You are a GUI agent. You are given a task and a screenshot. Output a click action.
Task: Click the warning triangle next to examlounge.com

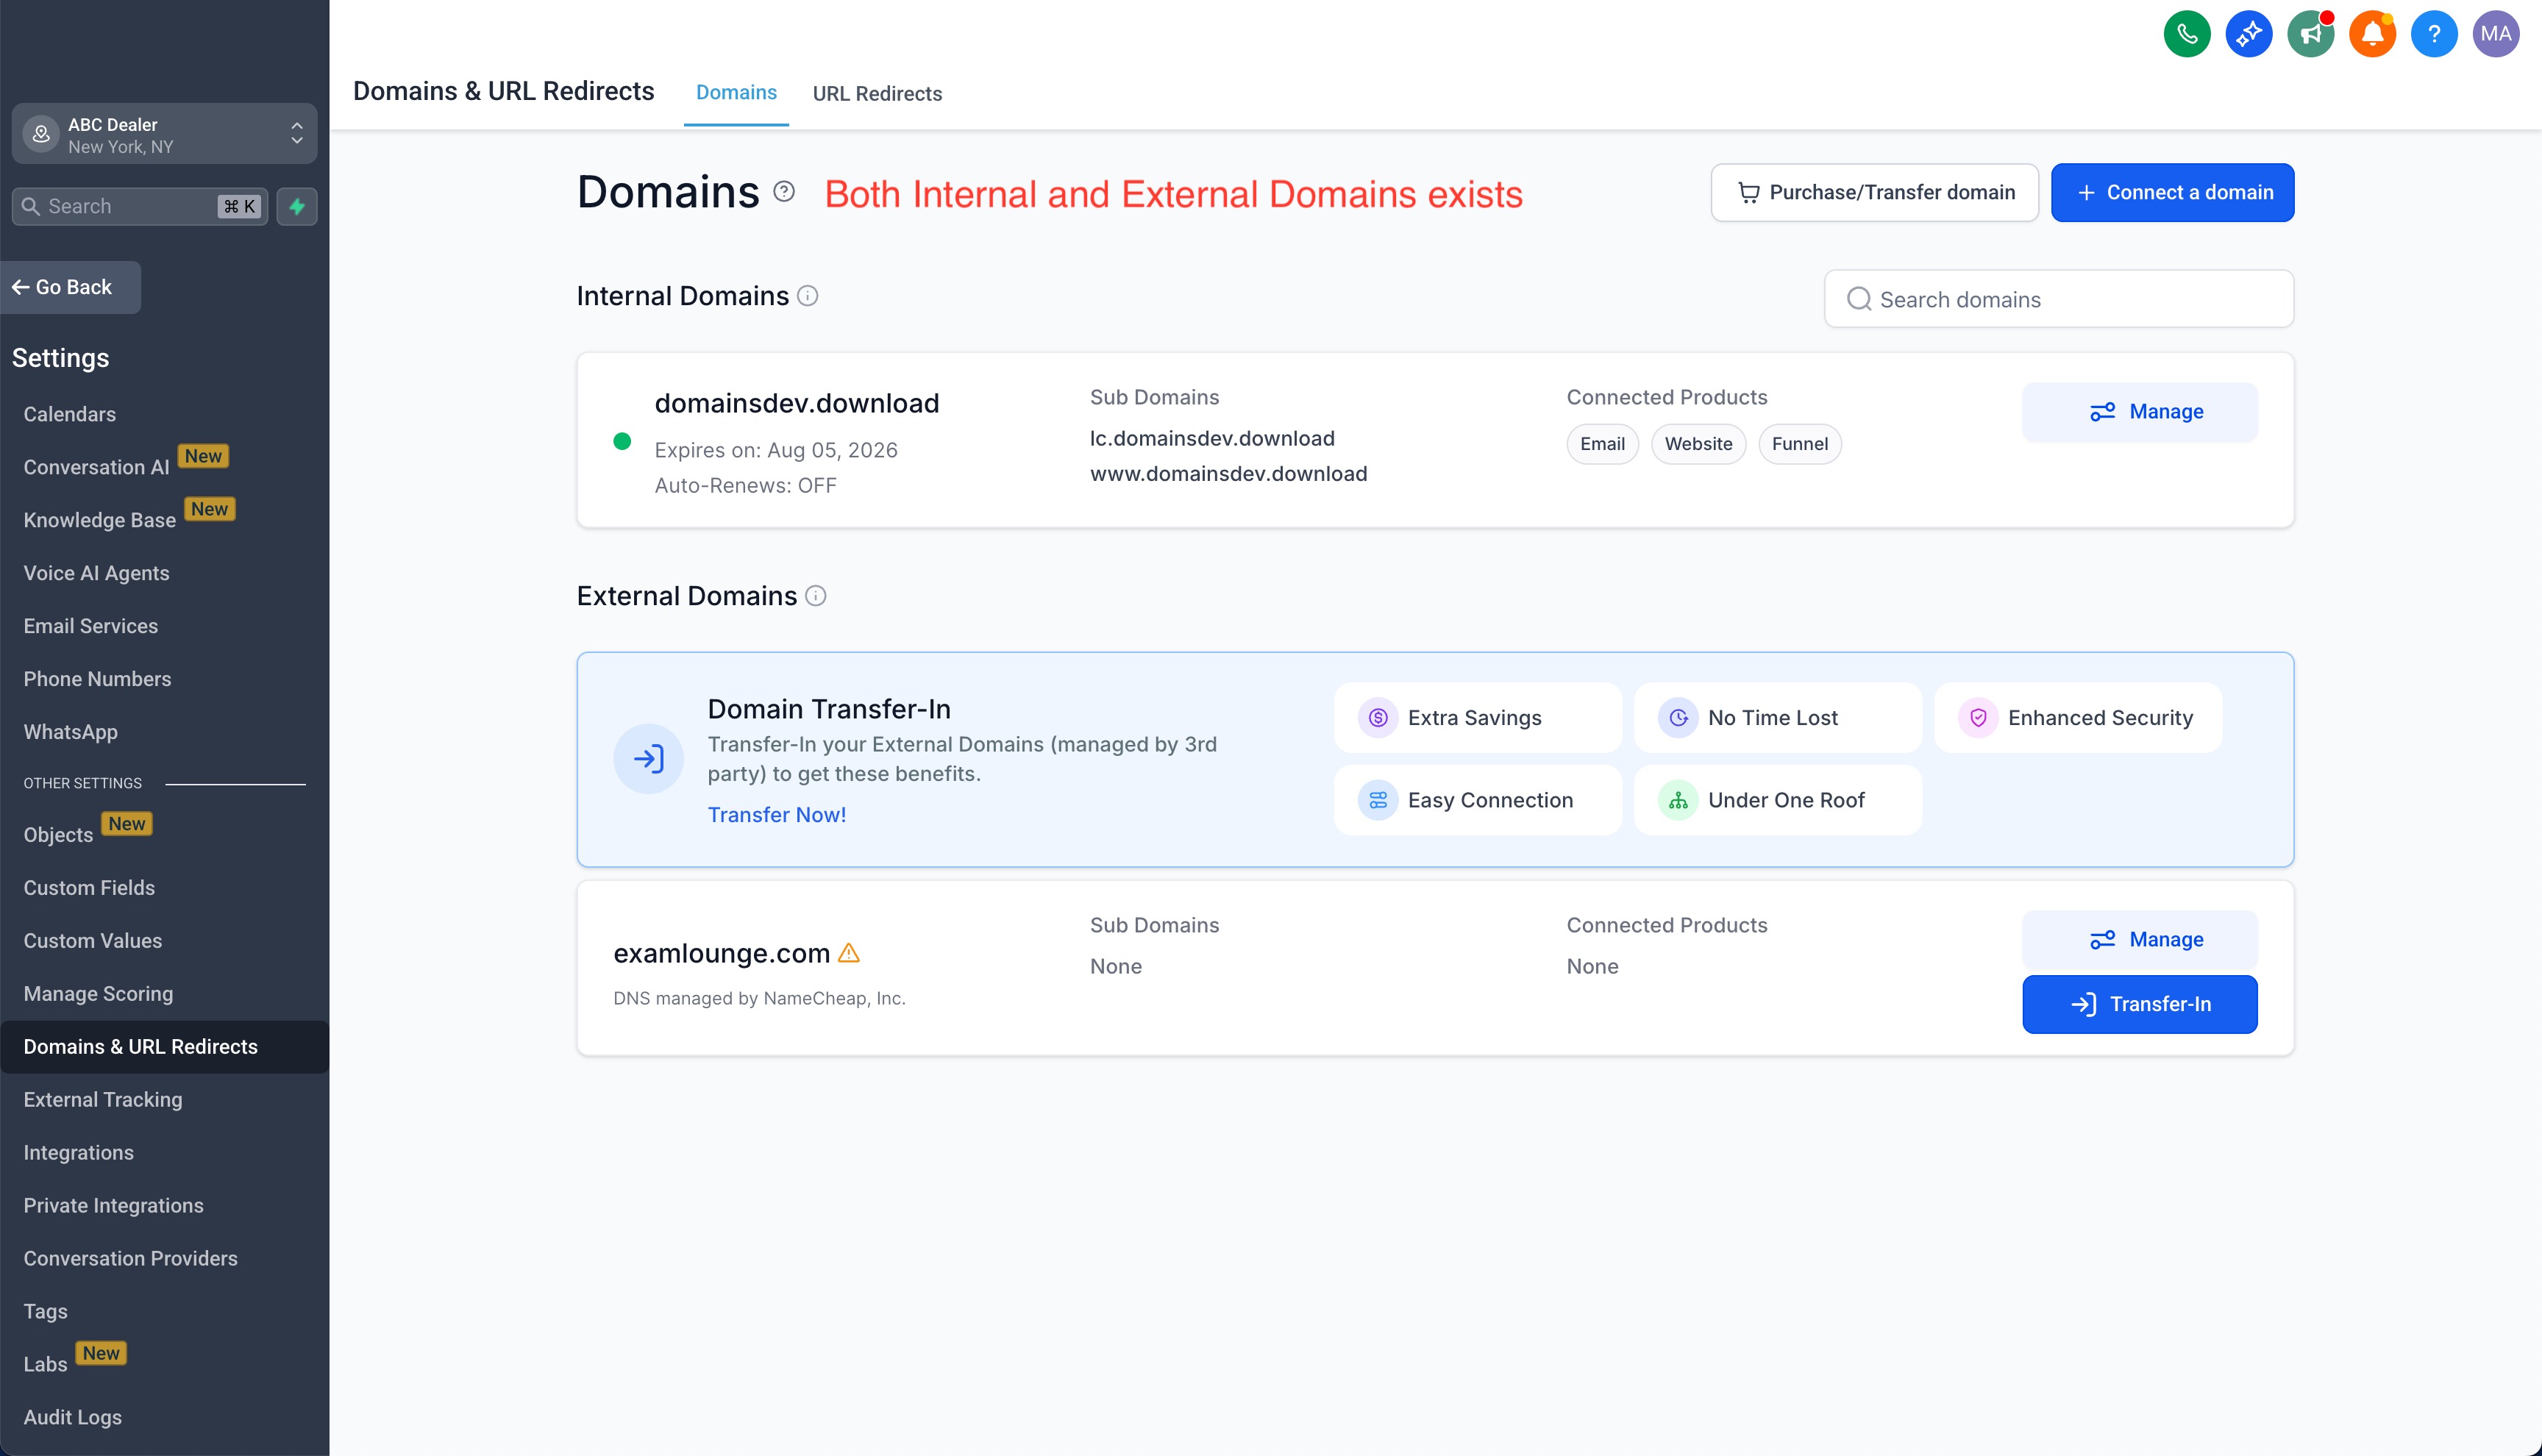(x=849, y=953)
